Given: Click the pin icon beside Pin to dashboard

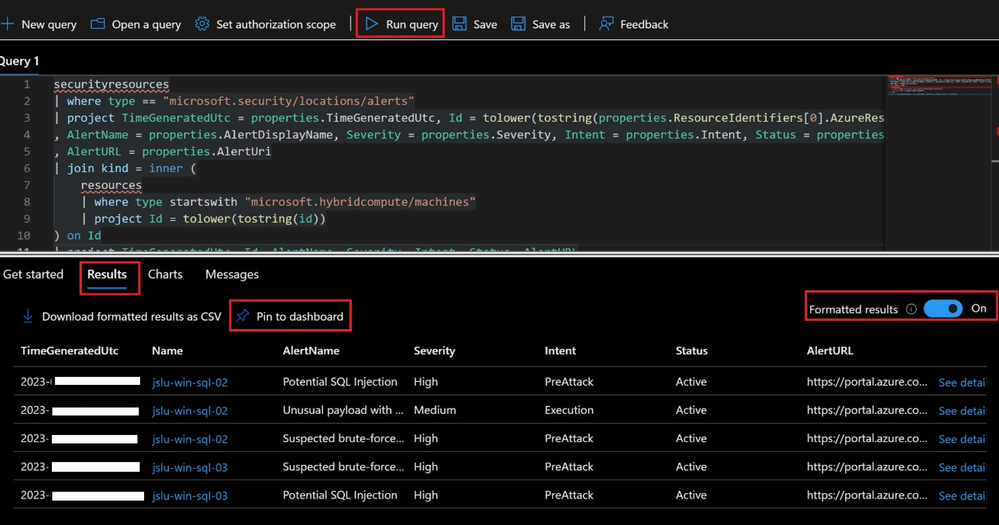Looking at the screenshot, I should point(242,316).
